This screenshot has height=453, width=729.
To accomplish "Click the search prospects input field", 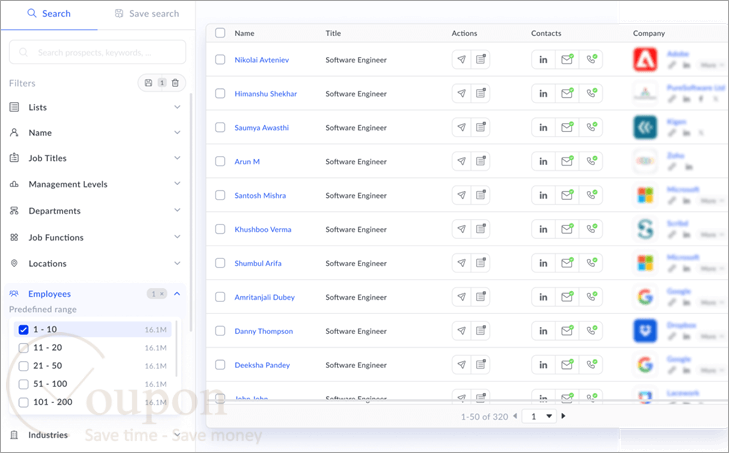I will click(98, 52).
